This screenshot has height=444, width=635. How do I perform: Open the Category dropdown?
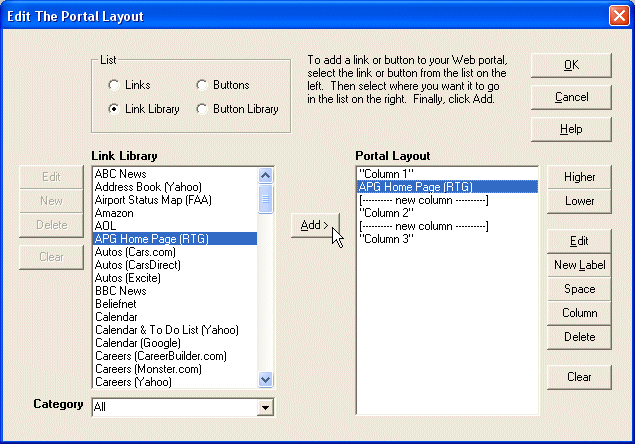265,408
